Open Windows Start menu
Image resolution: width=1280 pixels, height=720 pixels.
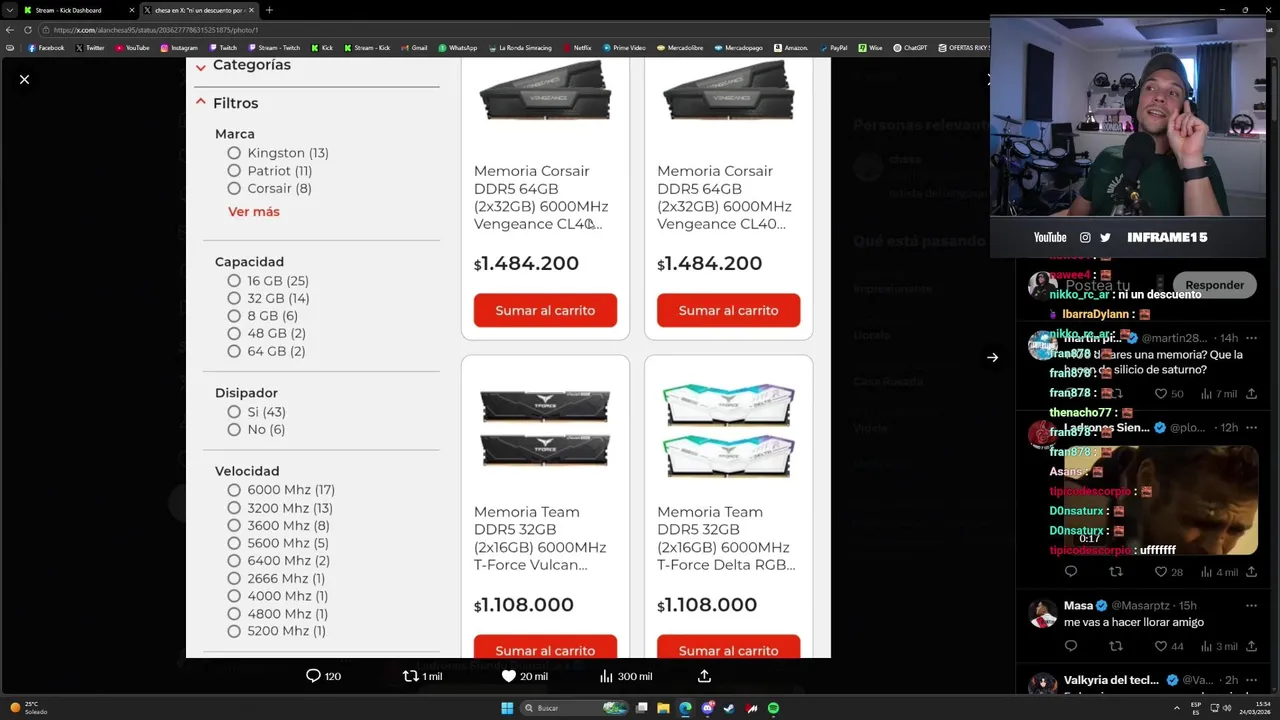coord(507,708)
